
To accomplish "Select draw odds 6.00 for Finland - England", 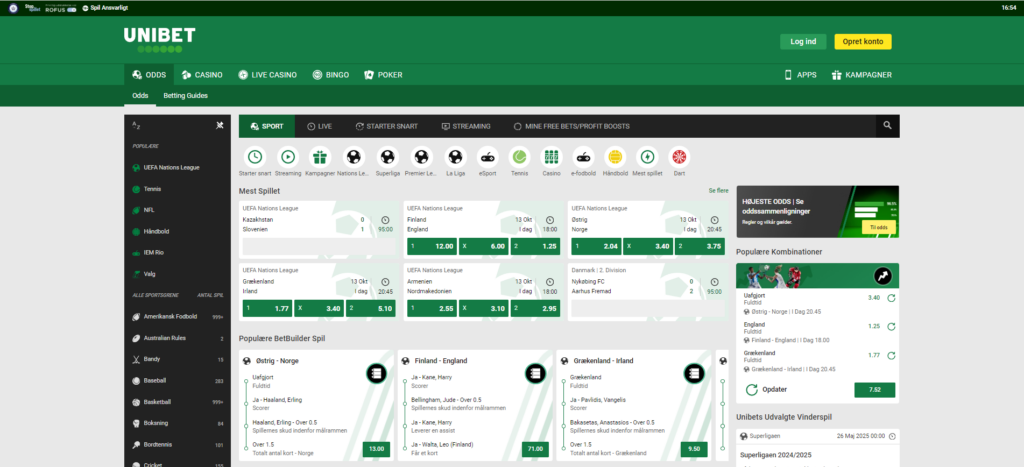I will [x=483, y=246].
